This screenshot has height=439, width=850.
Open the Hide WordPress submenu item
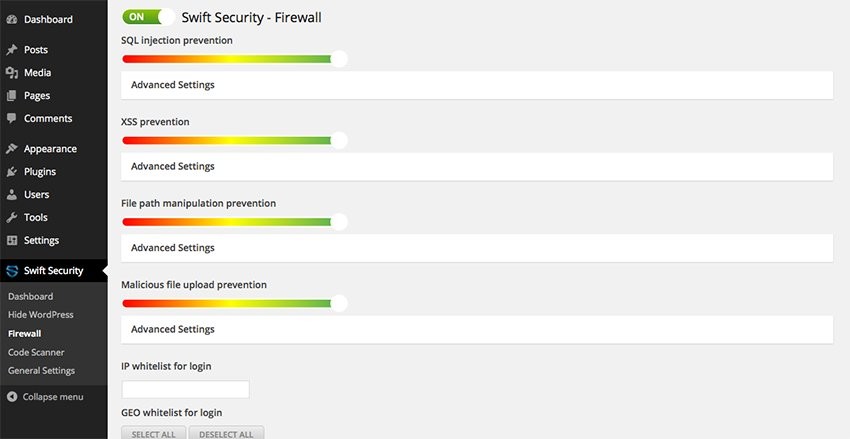point(40,315)
